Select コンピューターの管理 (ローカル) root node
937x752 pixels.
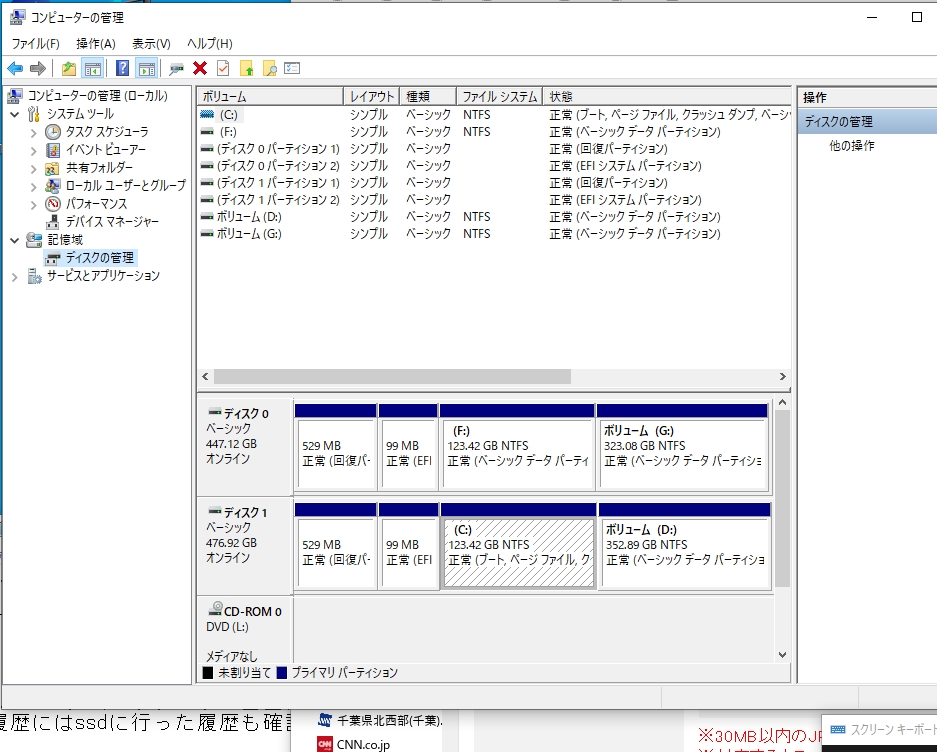click(x=97, y=96)
